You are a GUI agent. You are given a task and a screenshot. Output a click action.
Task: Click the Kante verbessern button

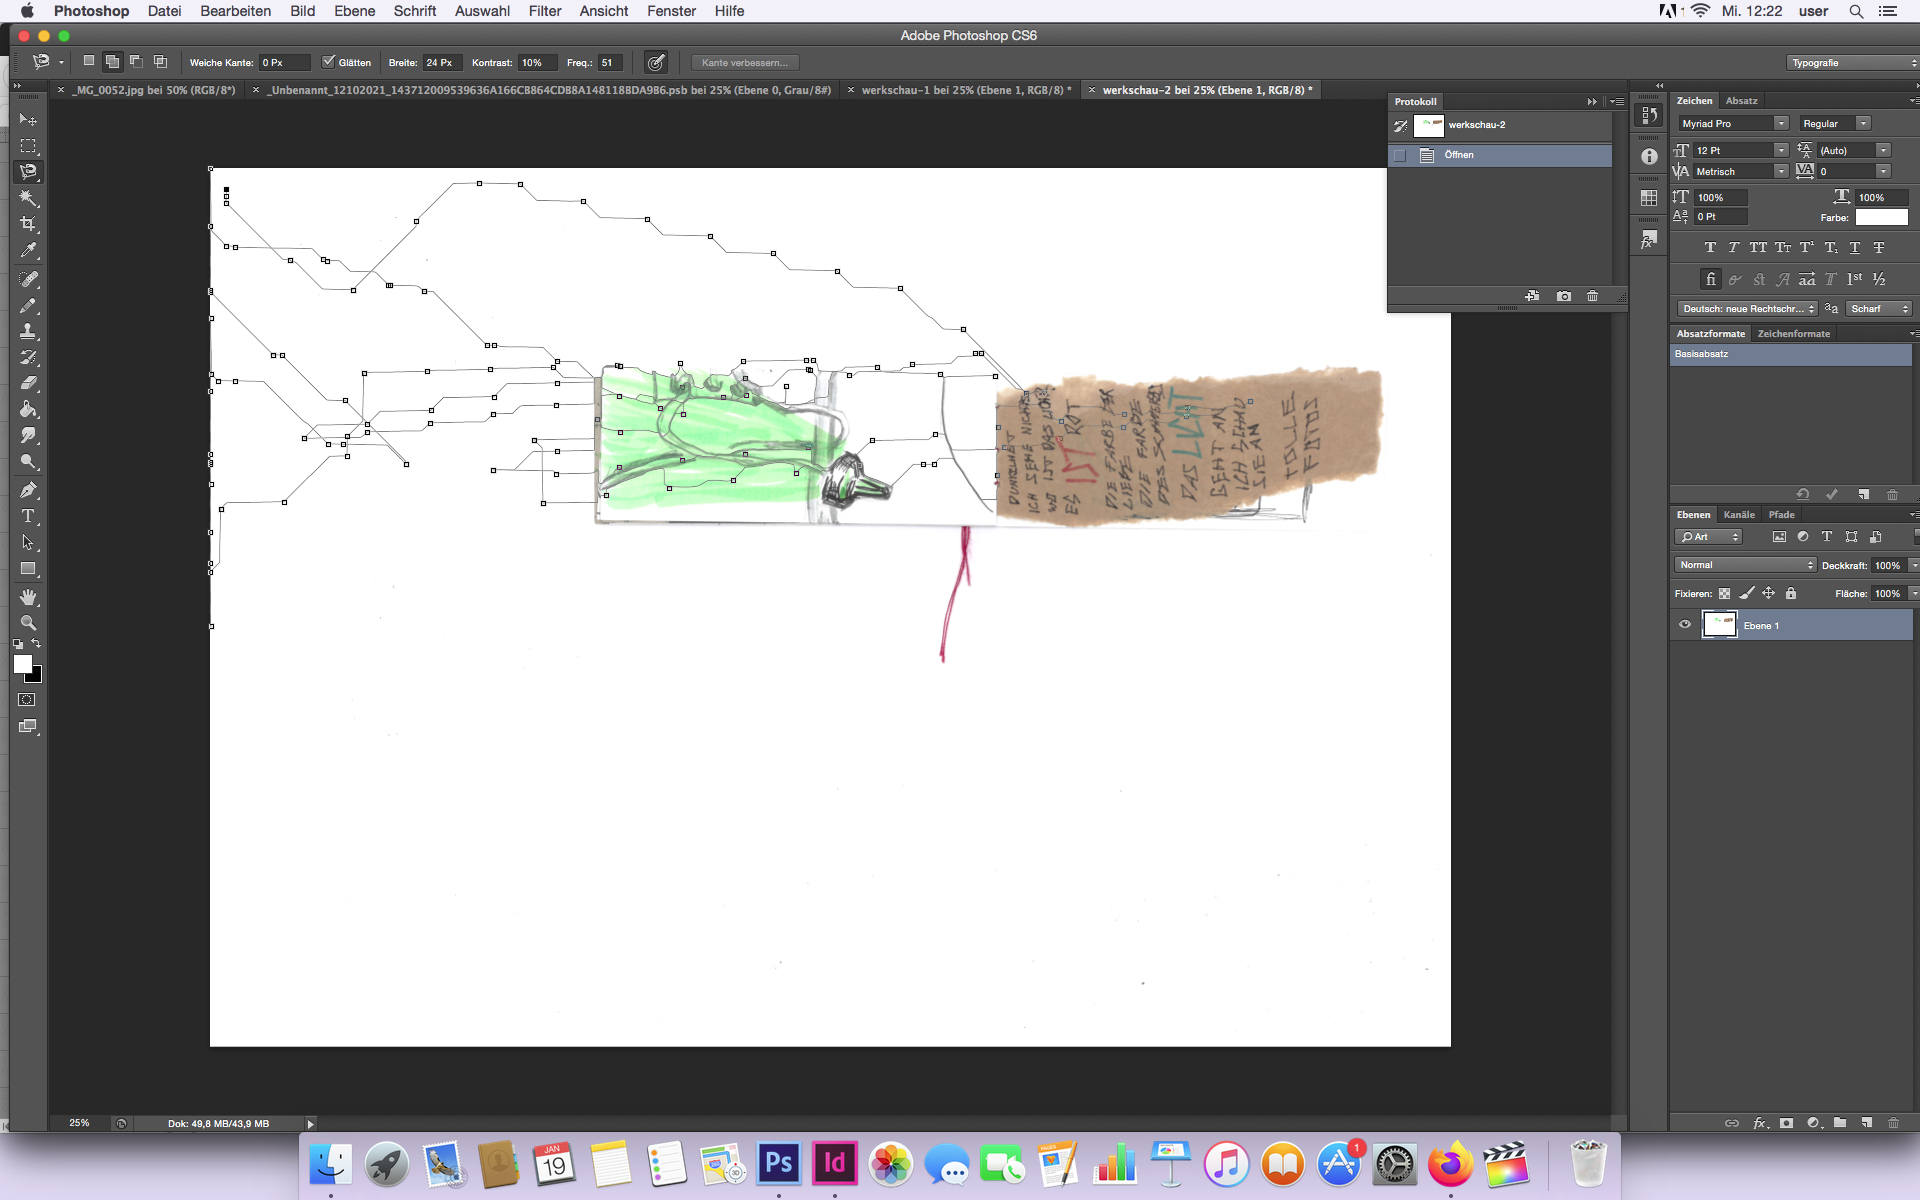point(745,62)
